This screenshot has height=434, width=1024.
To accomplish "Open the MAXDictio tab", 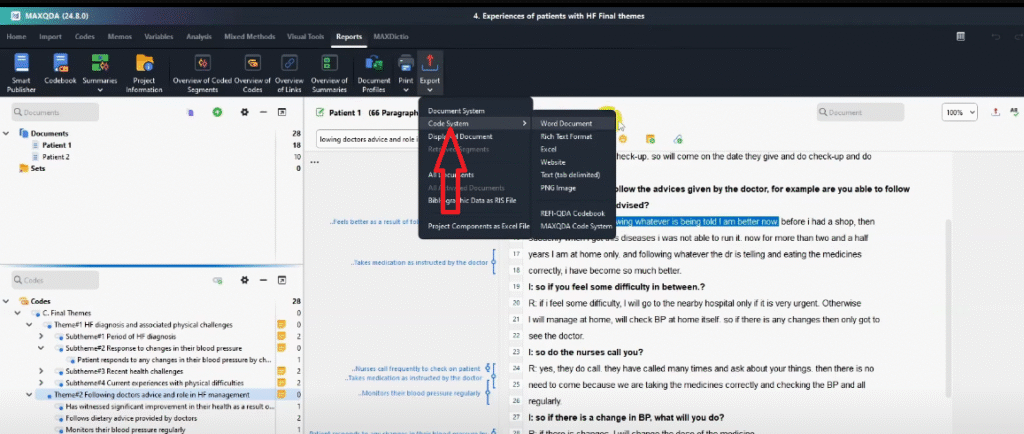I will pos(391,37).
